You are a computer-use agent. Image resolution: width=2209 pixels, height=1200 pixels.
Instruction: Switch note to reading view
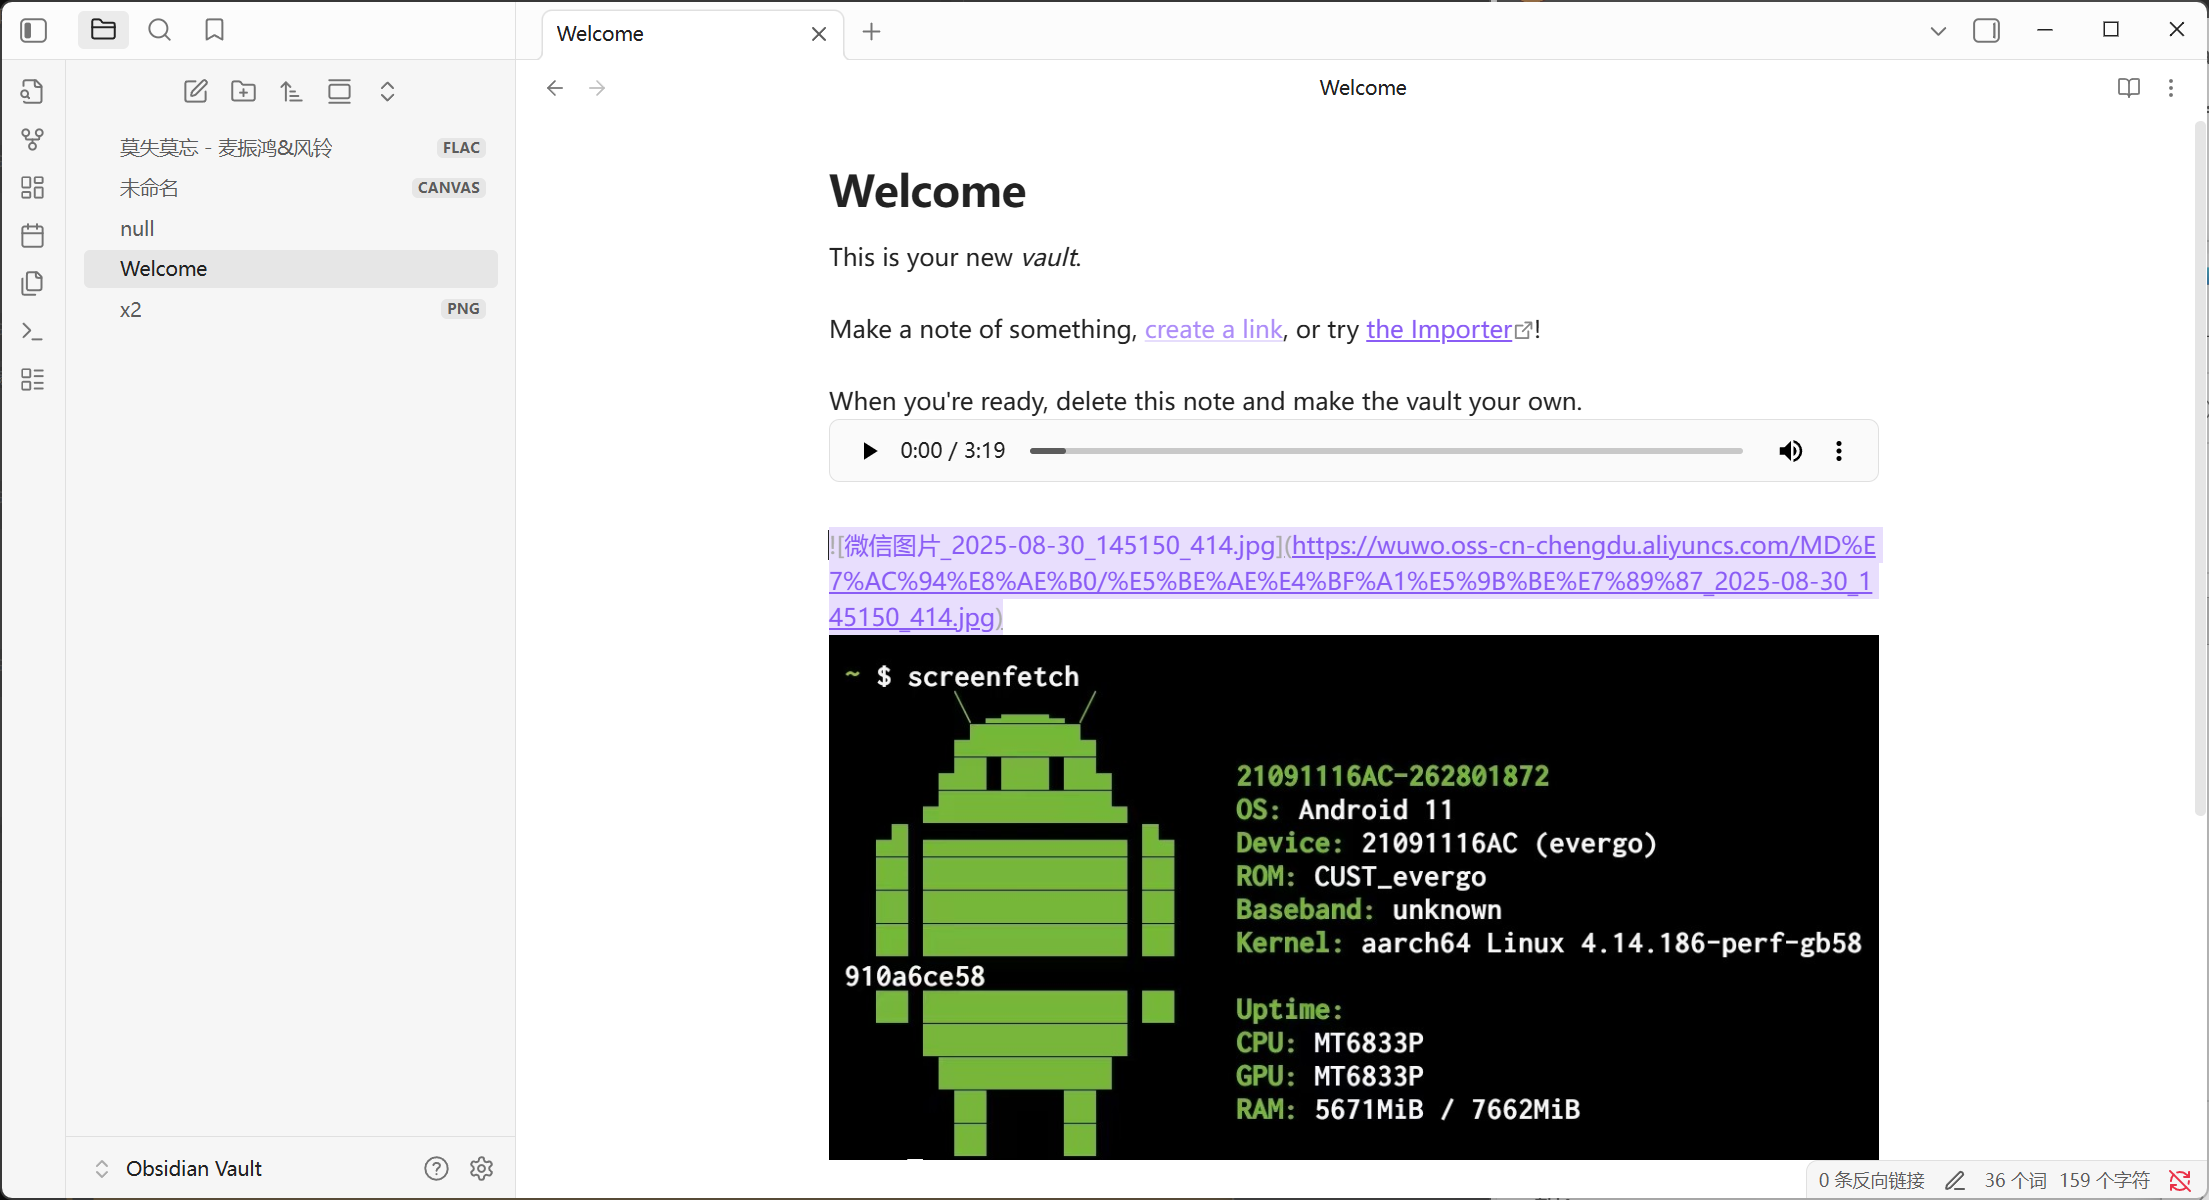(2128, 88)
